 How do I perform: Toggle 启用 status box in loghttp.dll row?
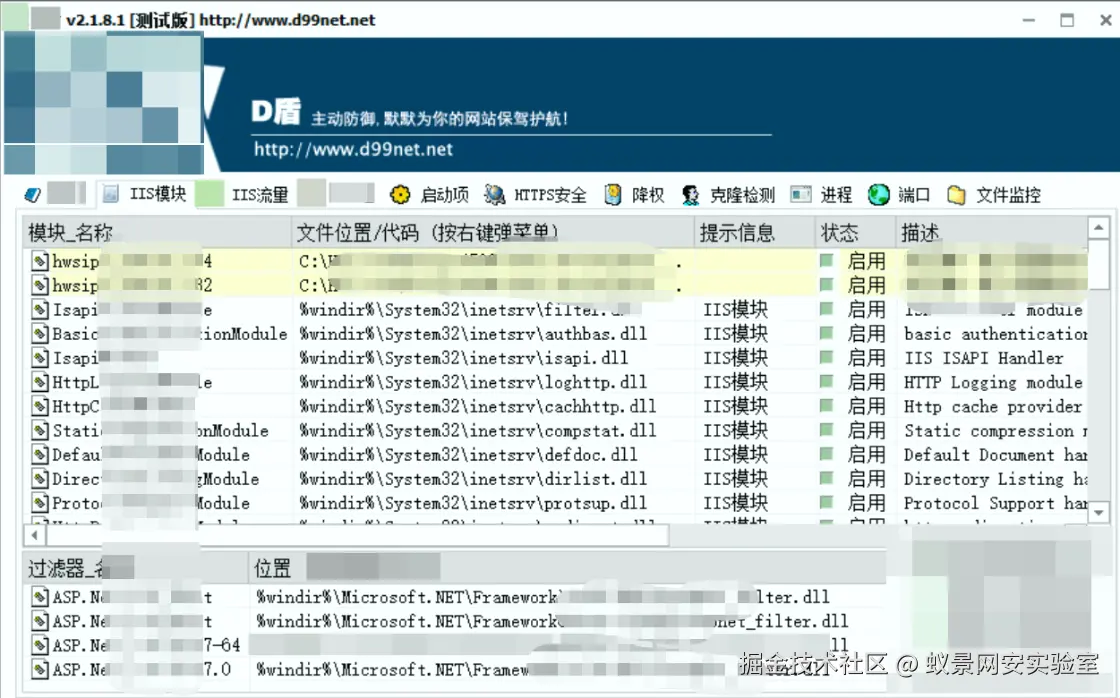click(x=826, y=382)
